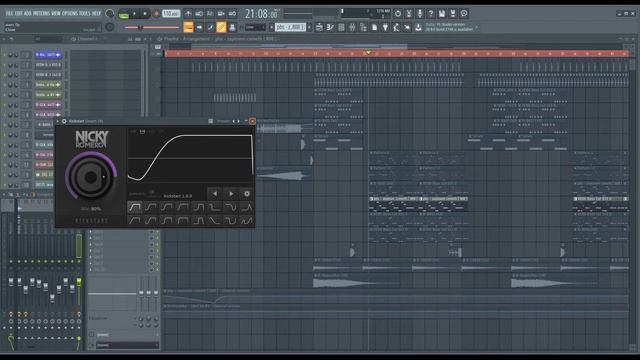Toggle the loop recording icon
640x360 pixels.
232,13
